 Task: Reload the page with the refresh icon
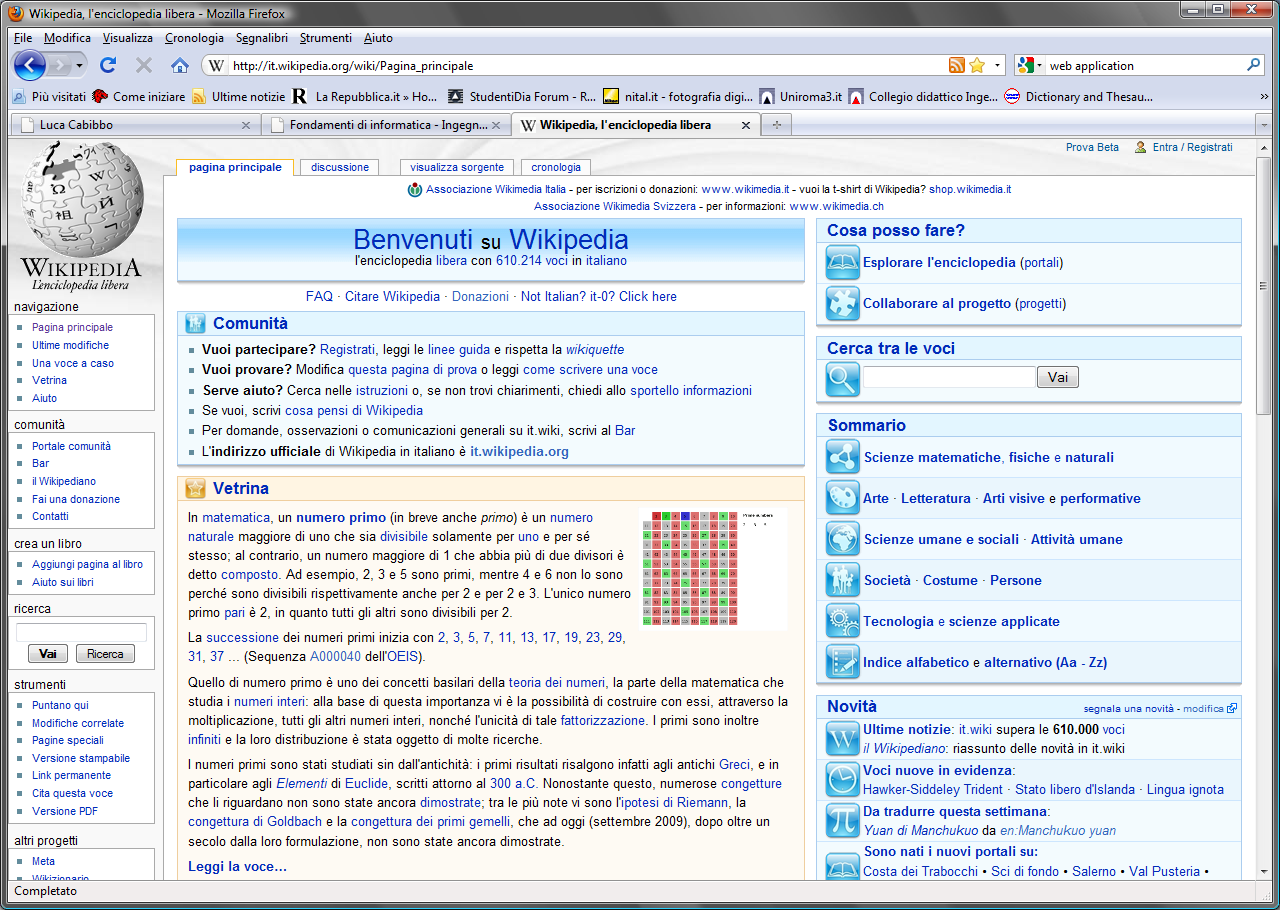pos(108,65)
